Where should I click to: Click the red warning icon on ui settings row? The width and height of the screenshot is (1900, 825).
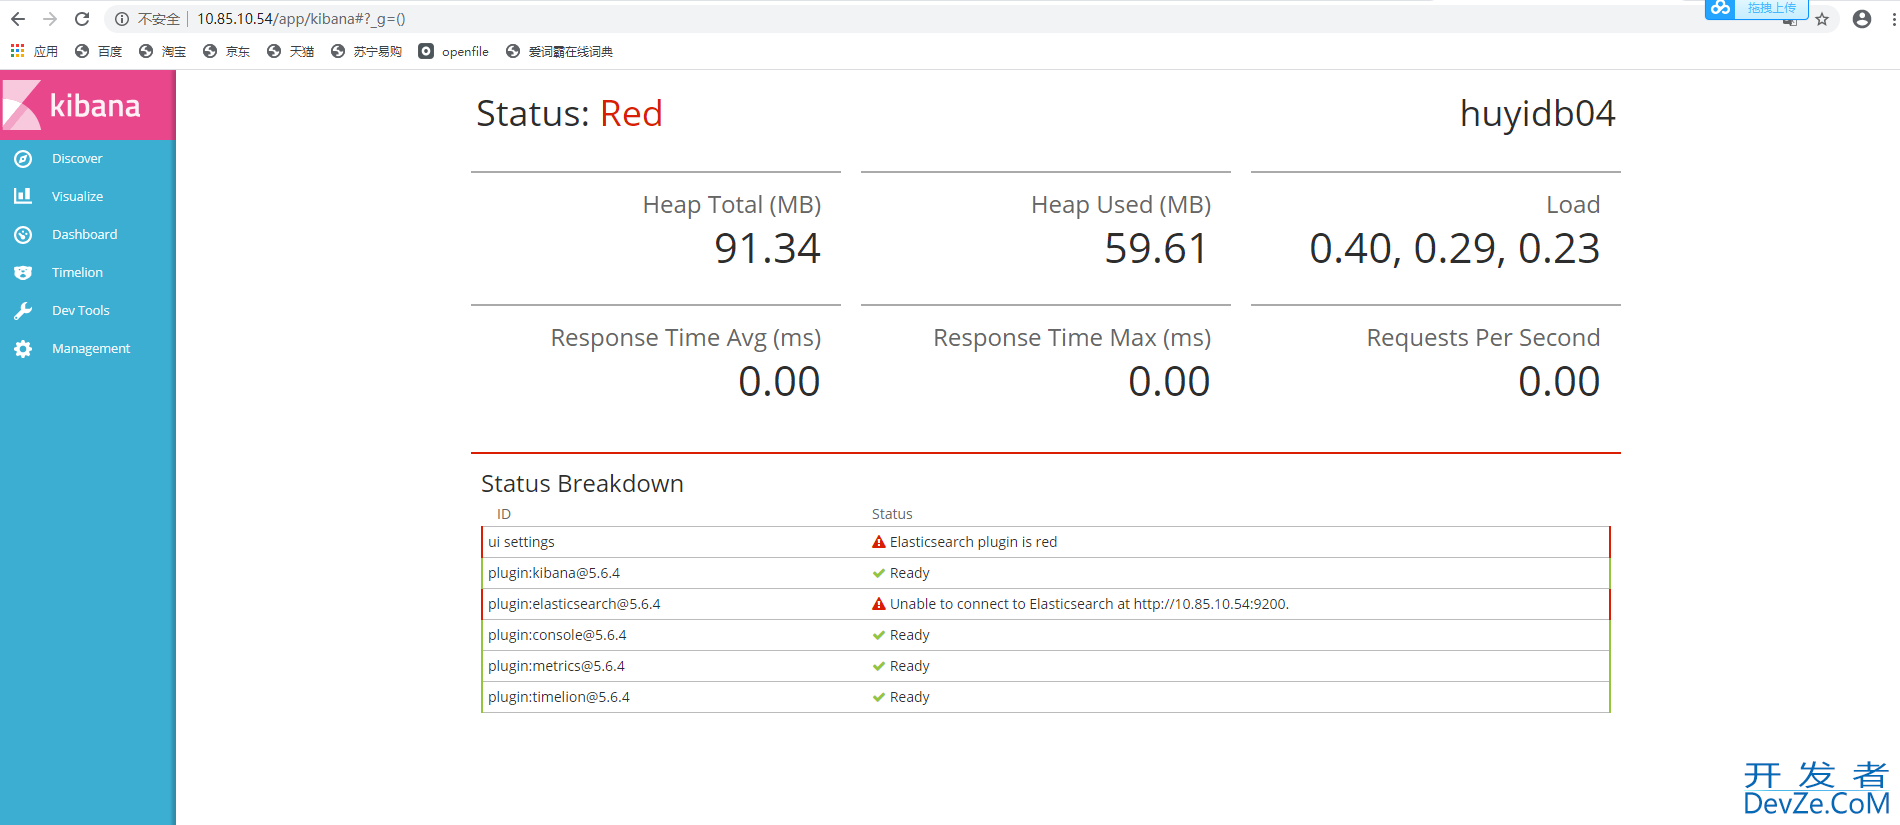[879, 542]
